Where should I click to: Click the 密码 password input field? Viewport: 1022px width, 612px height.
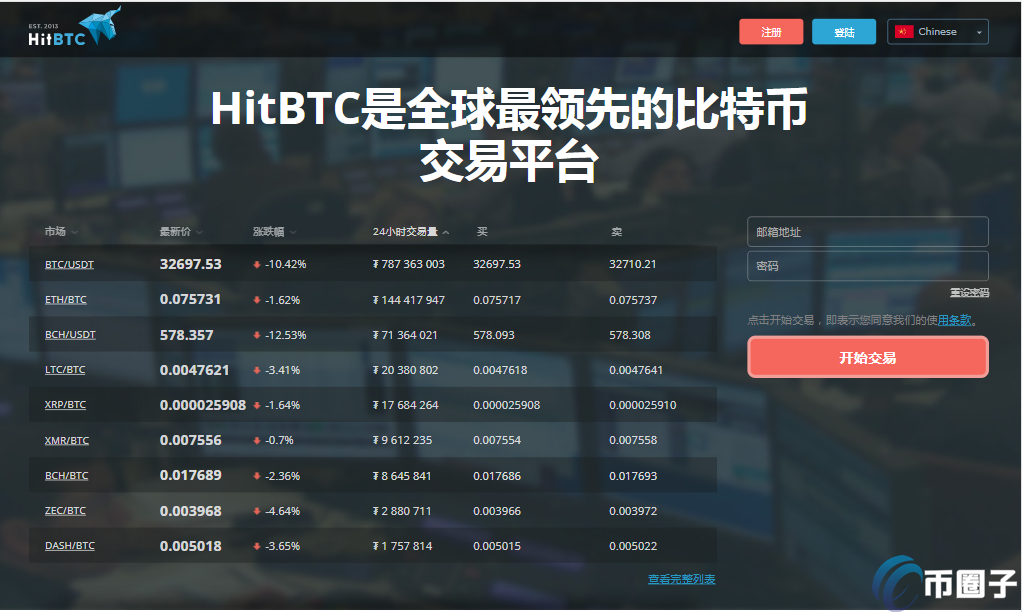(x=868, y=266)
